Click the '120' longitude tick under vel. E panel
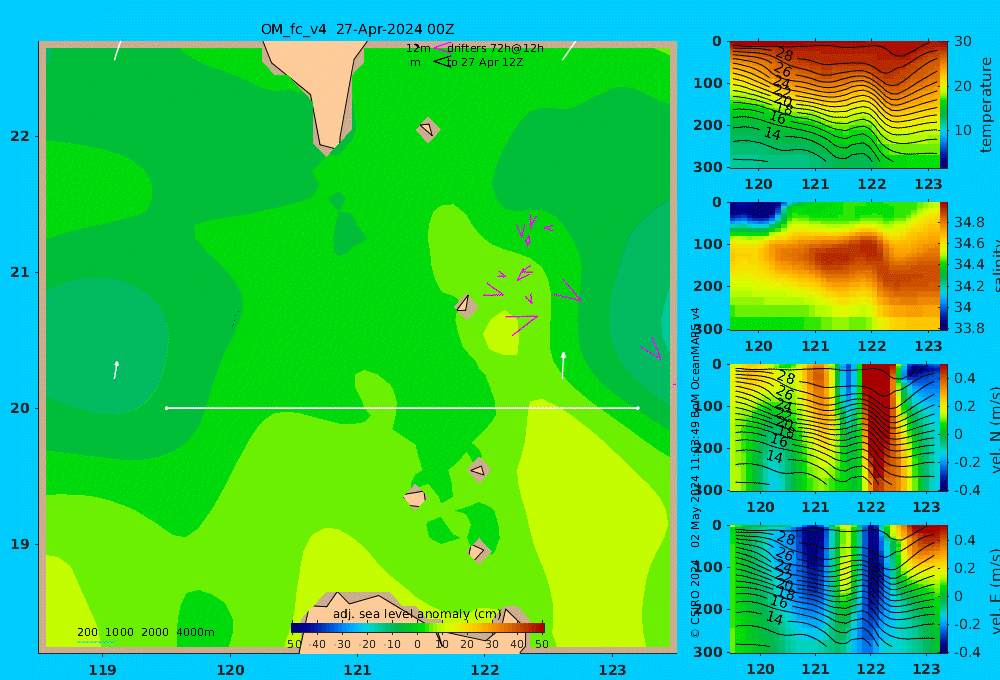This screenshot has width=1000, height=680. click(760, 669)
